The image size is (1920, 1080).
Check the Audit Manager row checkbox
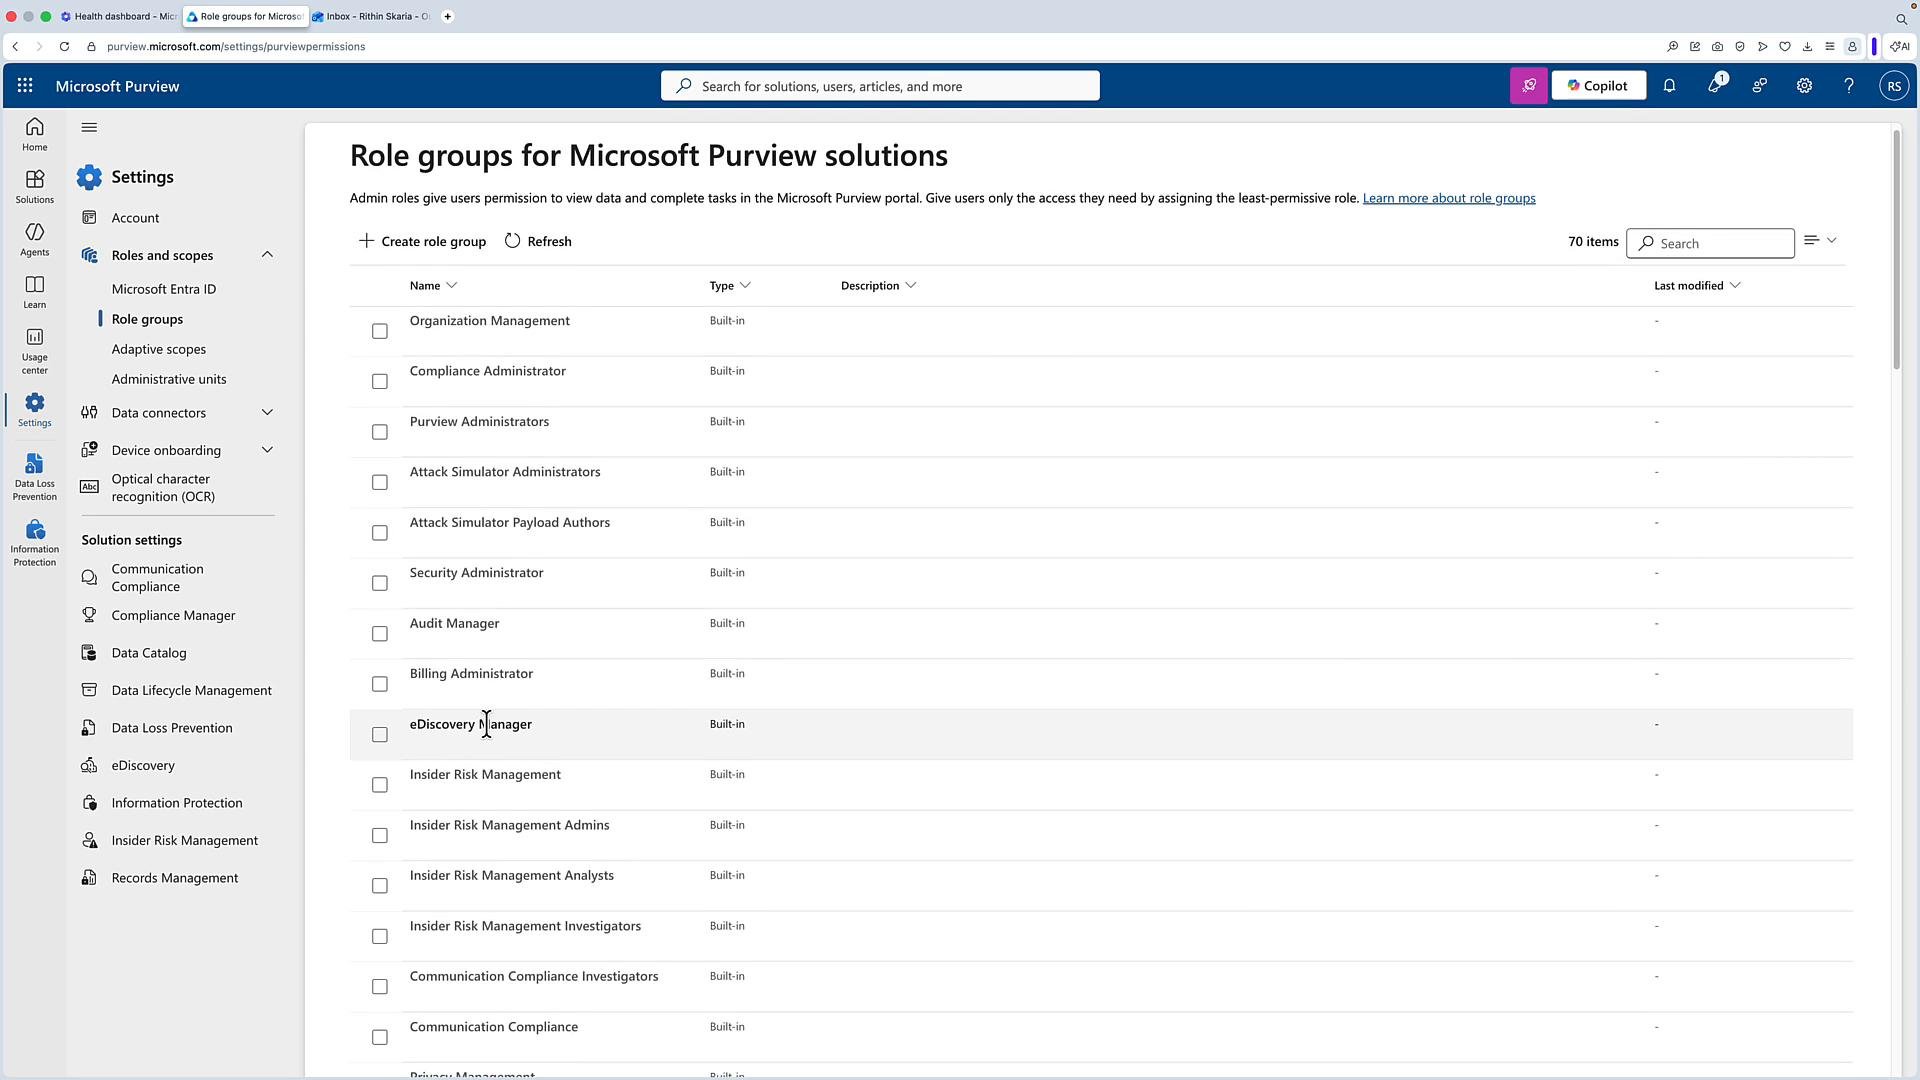tap(380, 633)
